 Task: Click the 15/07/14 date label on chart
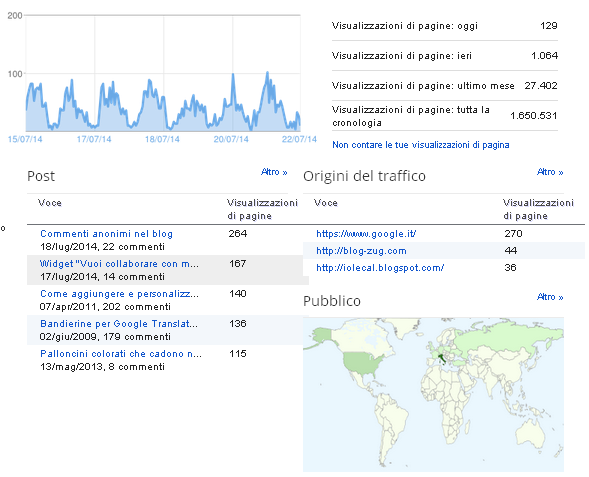[25, 139]
